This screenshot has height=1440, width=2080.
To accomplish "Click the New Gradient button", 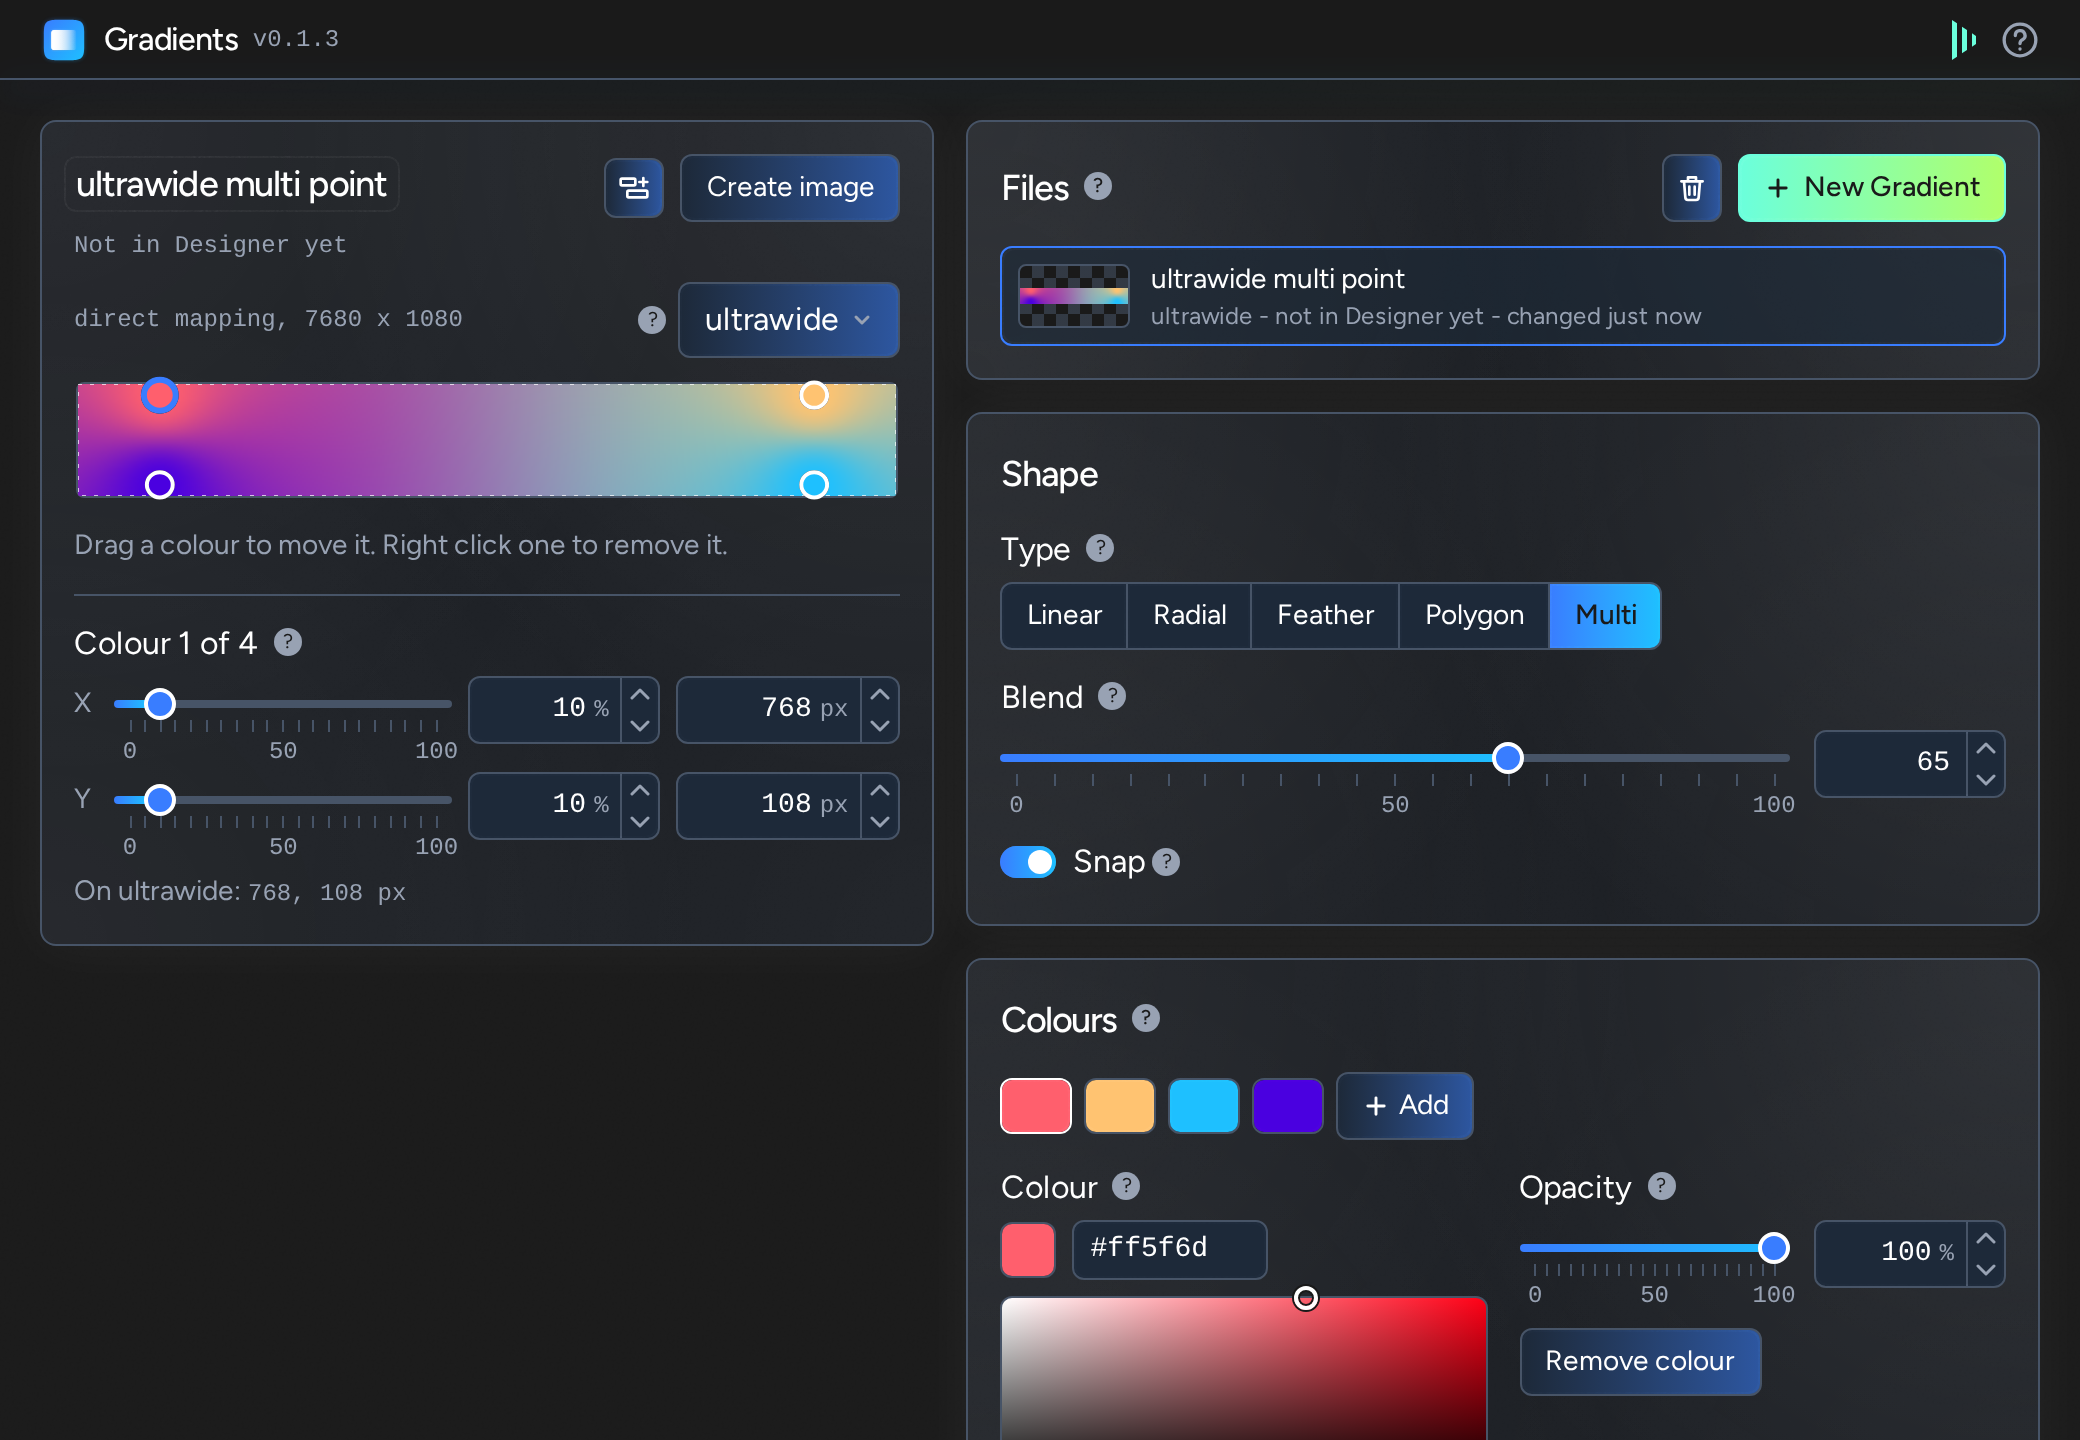I will pyautogui.click(x=1871, y=188).
